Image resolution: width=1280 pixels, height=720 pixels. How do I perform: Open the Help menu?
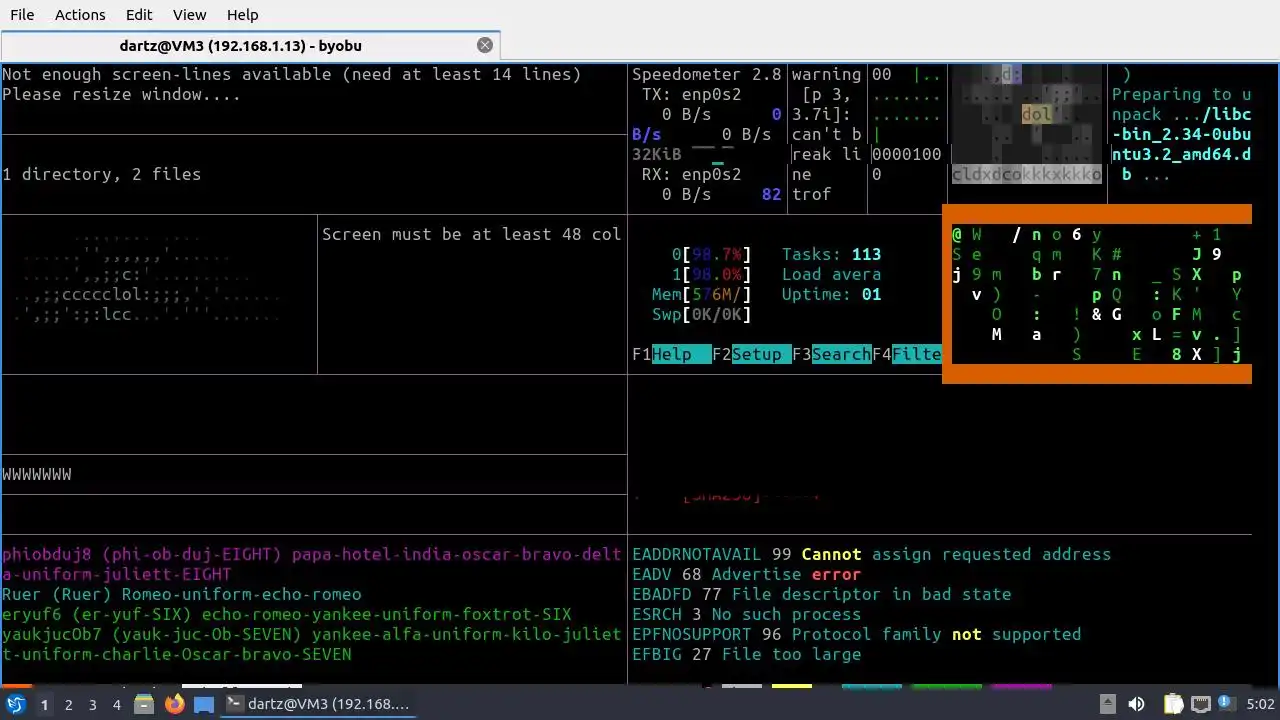pos(242,15)
